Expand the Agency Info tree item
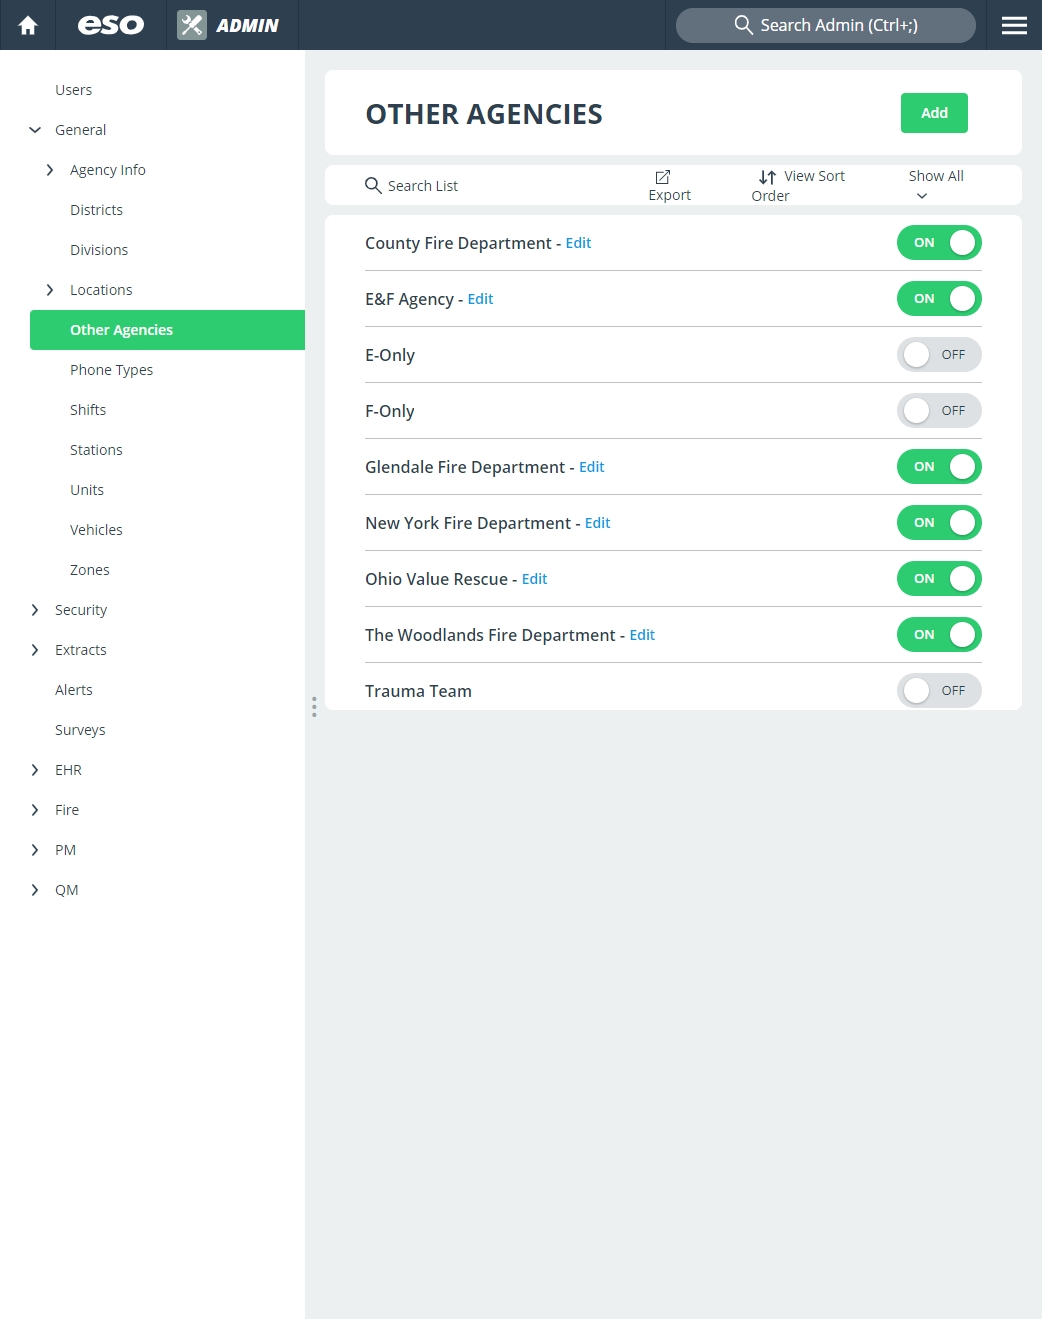Viewport: 1042px width, 1319px height. (x=50, y=170)
